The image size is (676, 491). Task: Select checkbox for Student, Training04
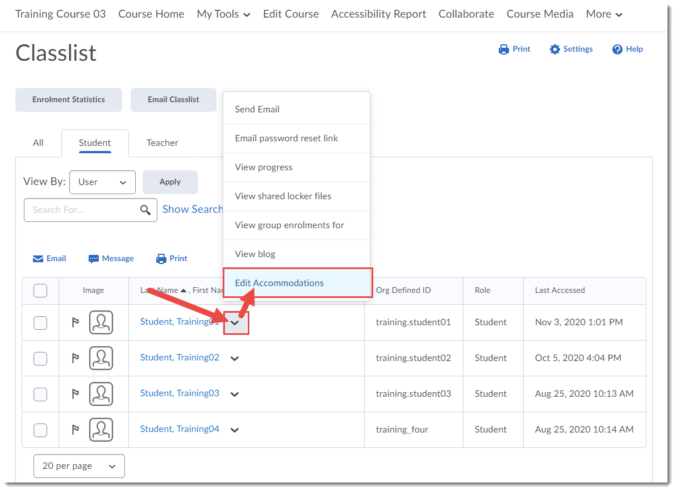(40, 430)
